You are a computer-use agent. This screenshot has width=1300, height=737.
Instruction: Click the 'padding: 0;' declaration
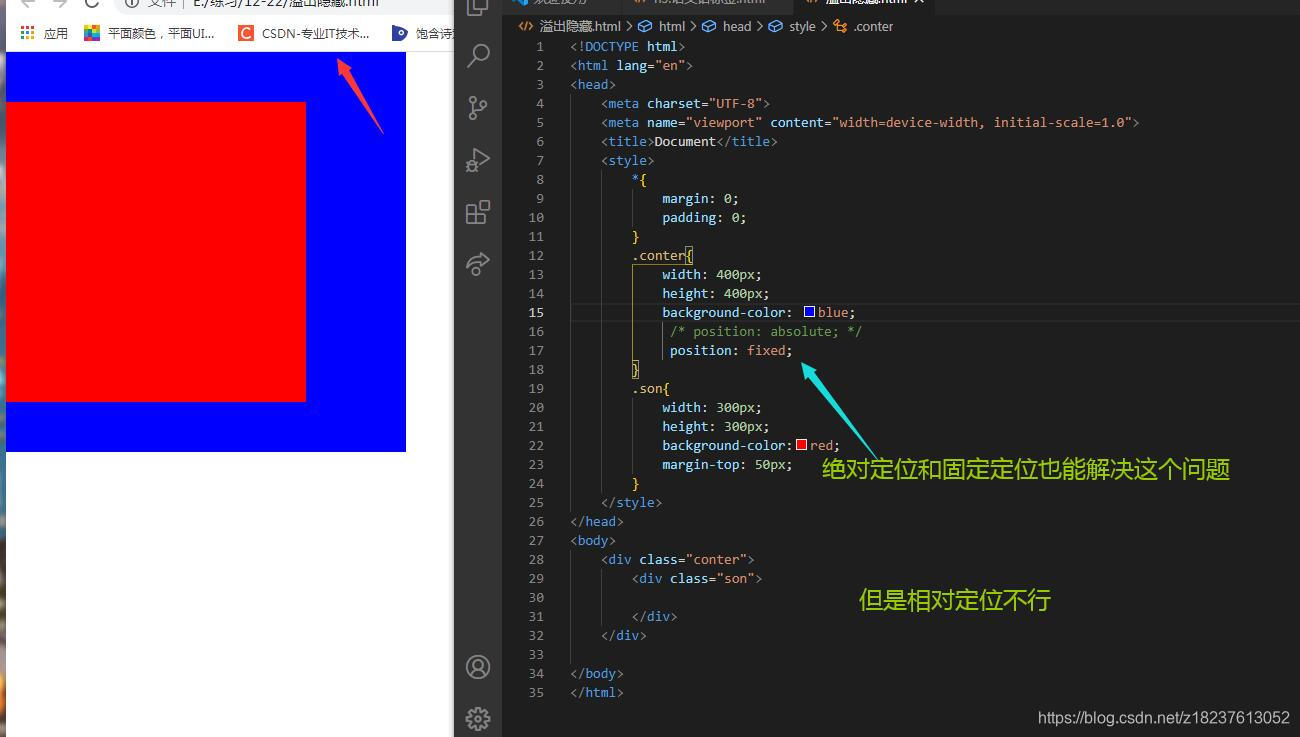click(x=704, y=217)
